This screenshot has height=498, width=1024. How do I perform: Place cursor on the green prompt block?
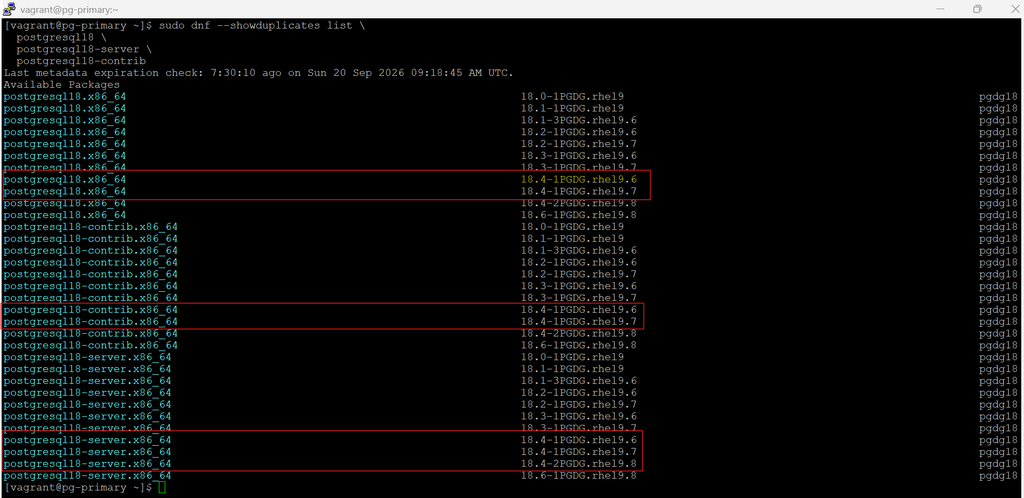coord(162,488)
